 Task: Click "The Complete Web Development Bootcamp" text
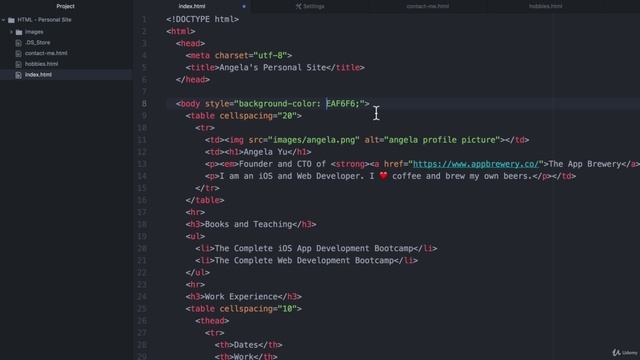click(304, 261)
